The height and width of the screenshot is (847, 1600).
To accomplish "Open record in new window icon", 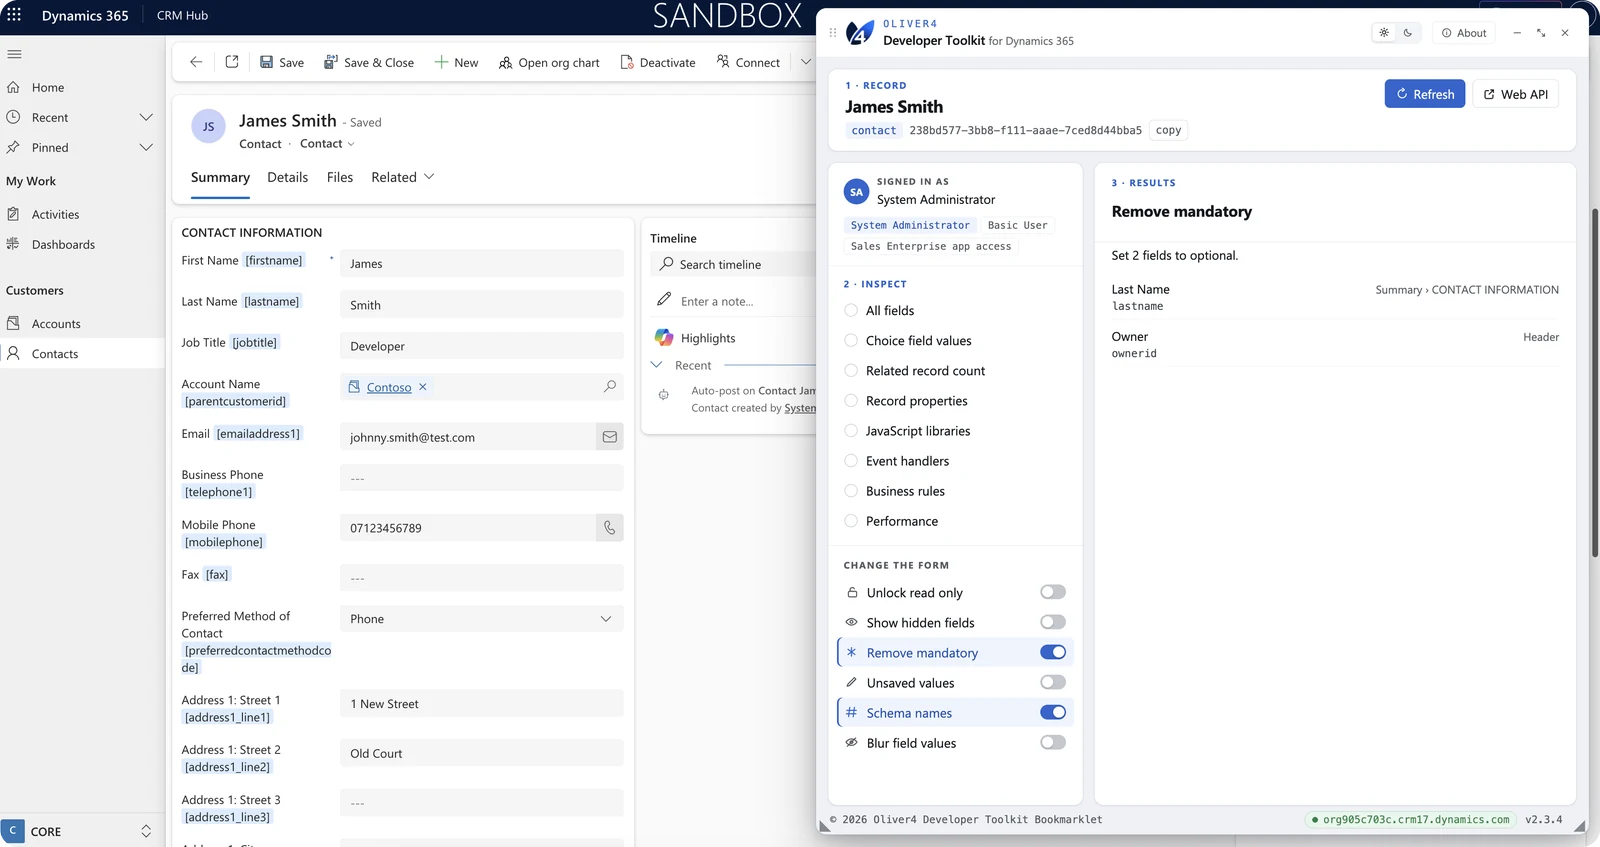I will (x=232, y=62).
